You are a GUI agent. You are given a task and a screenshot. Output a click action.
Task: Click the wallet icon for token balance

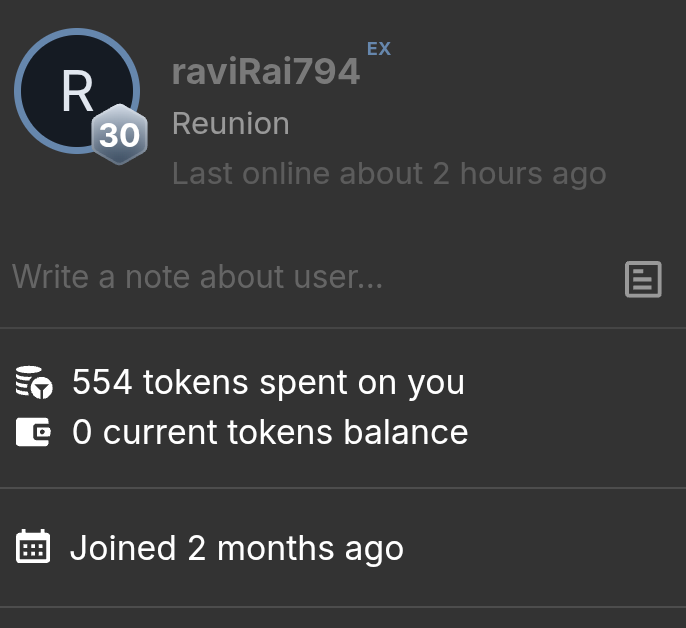(x=34, y=432)
